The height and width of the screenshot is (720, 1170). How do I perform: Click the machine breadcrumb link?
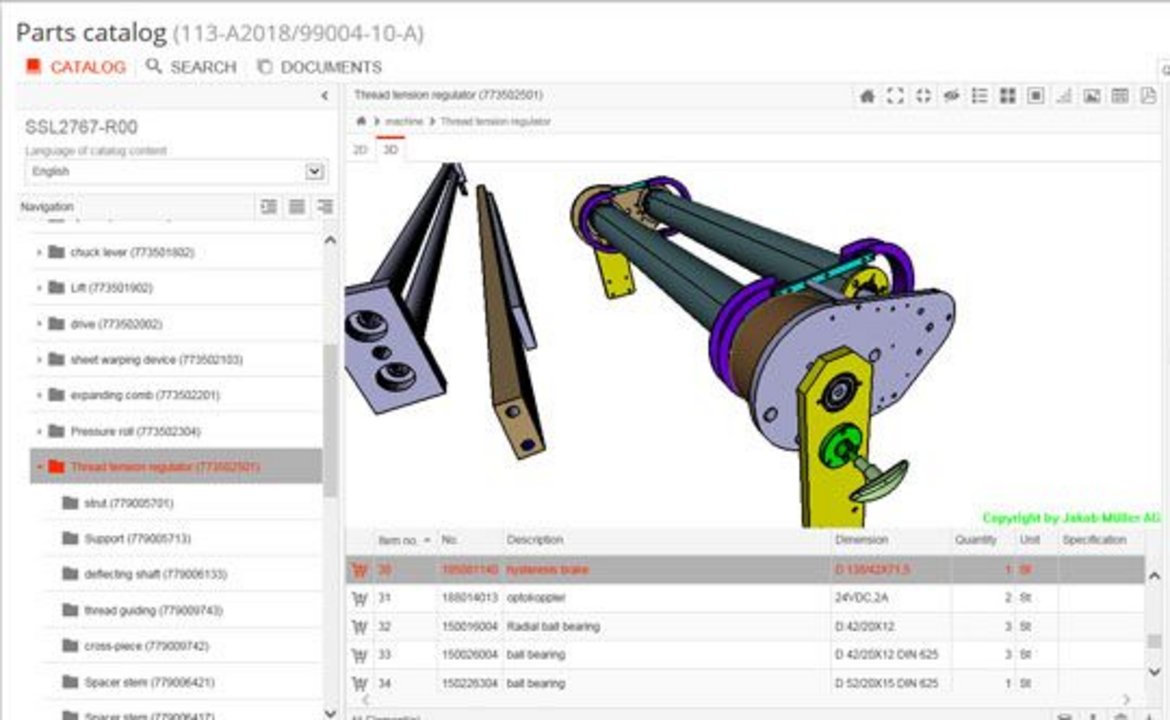coord(404,121)
